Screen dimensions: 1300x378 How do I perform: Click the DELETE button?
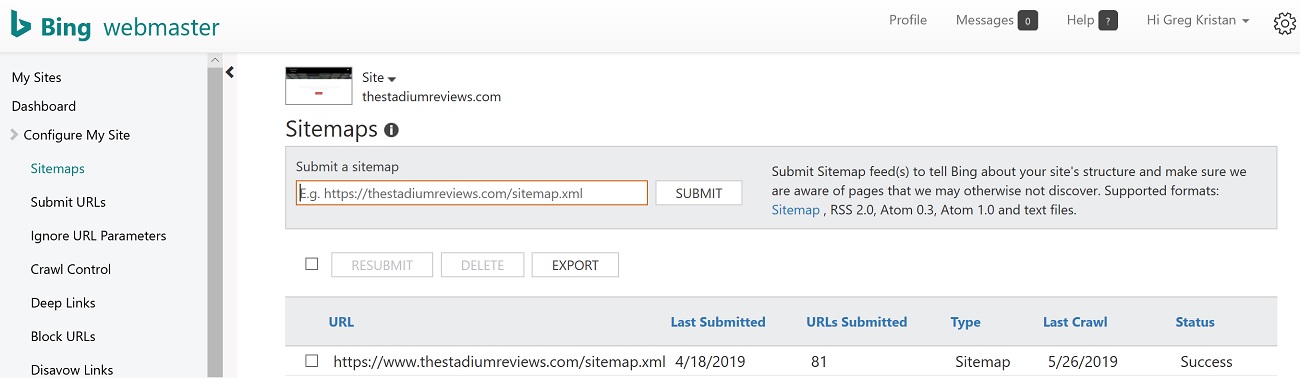pos(482,265)
